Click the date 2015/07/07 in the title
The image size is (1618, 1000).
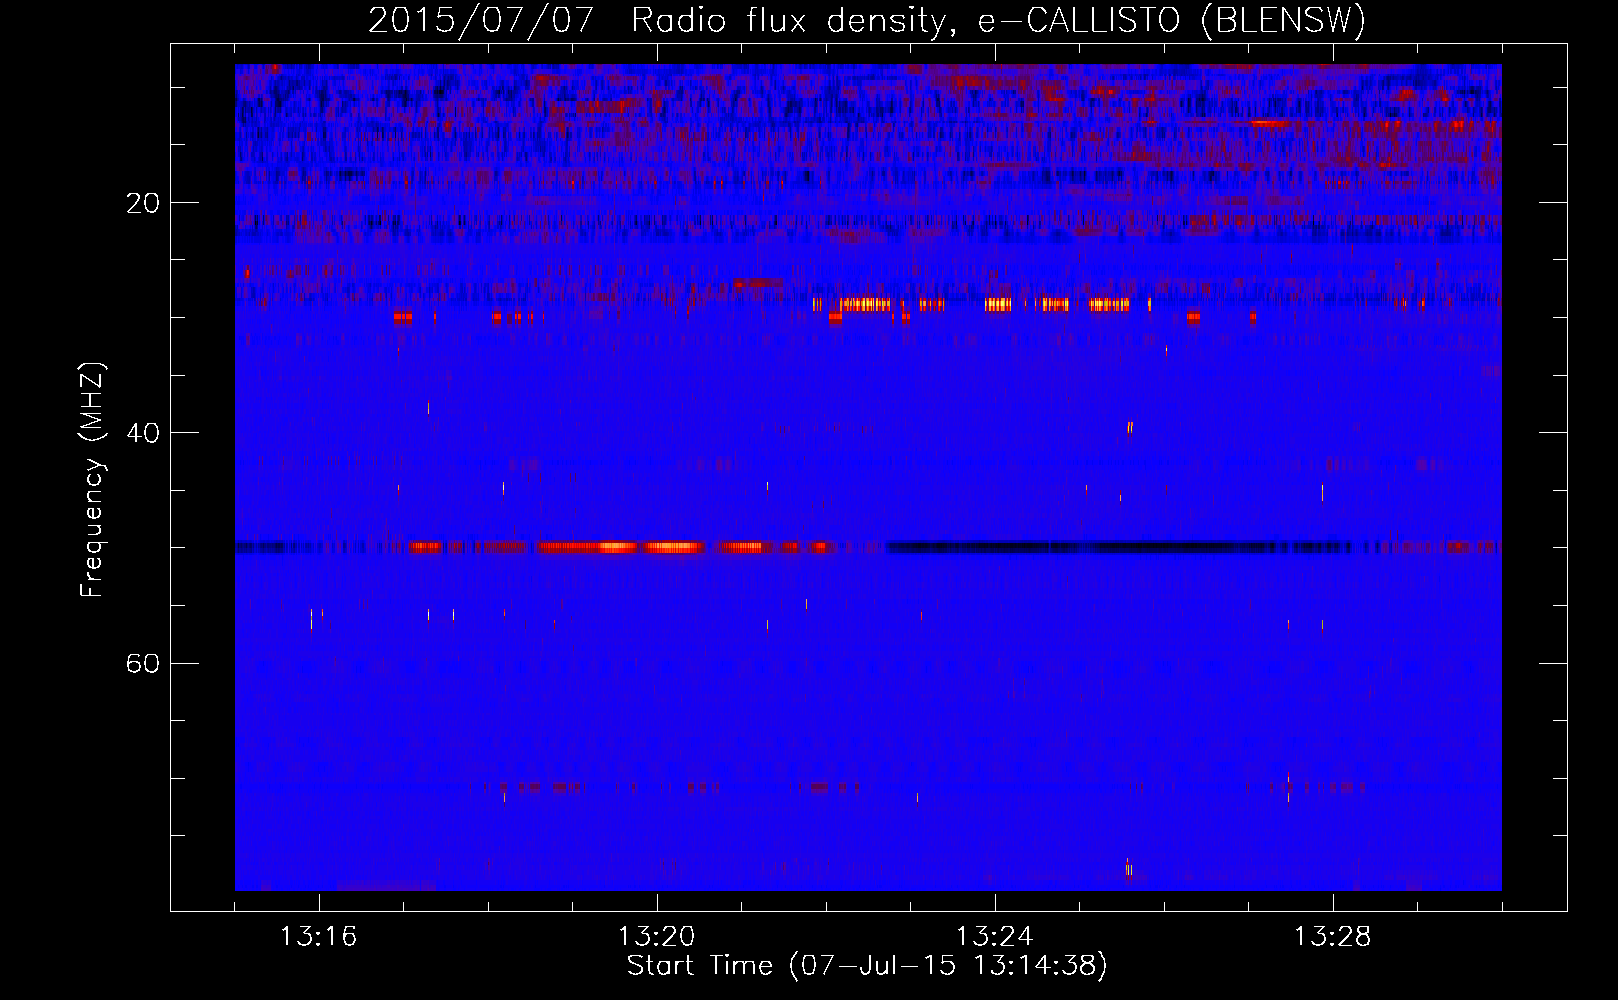(x=481, y=19)
